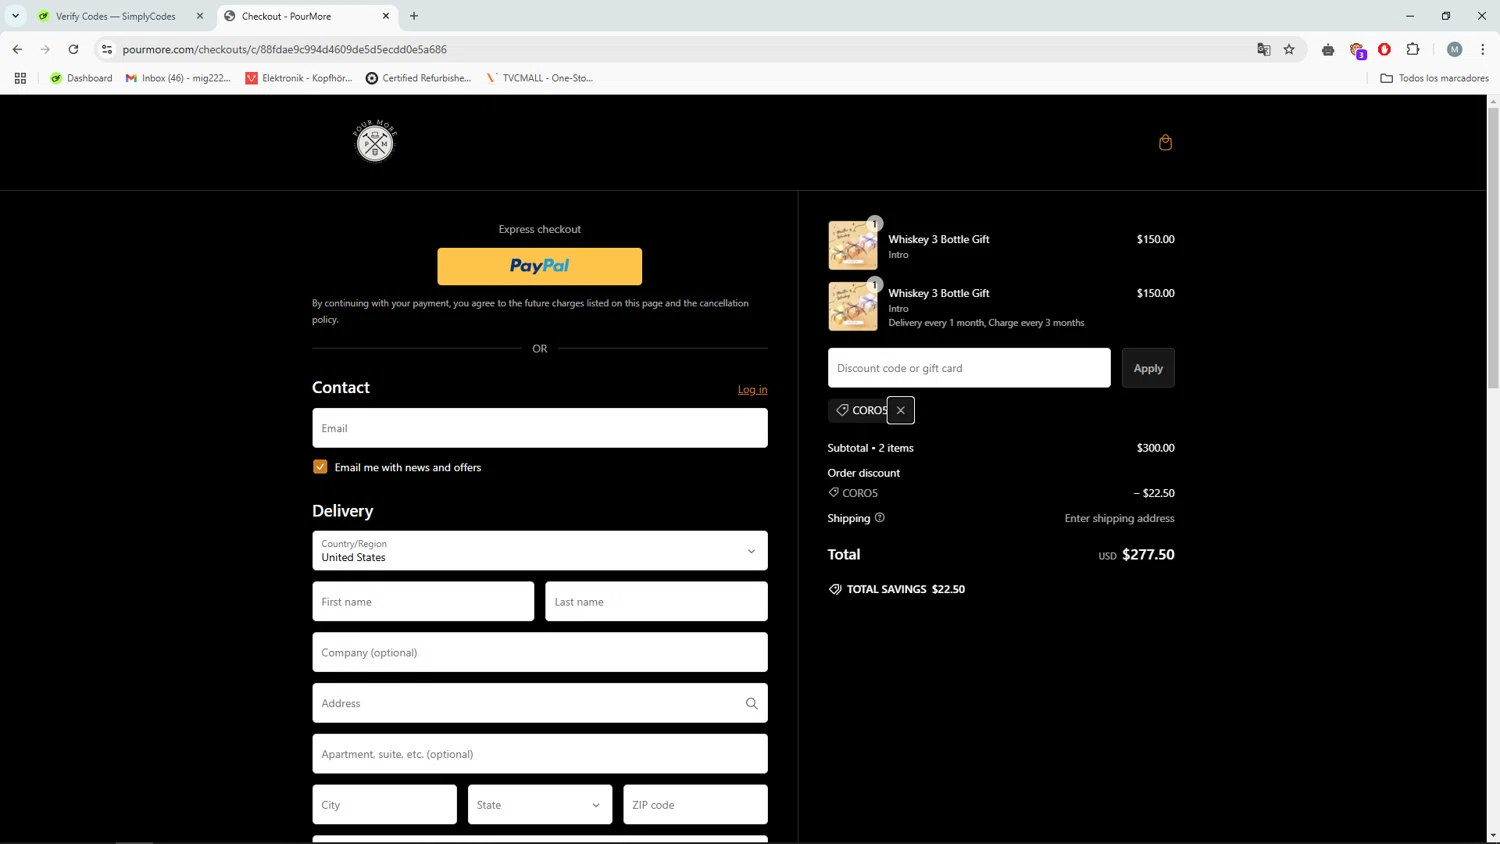Screen dimensions: 1500x844
Task: Click the Subtotal 2 items label
Action: pyautogui.click(x=870, y=448)
